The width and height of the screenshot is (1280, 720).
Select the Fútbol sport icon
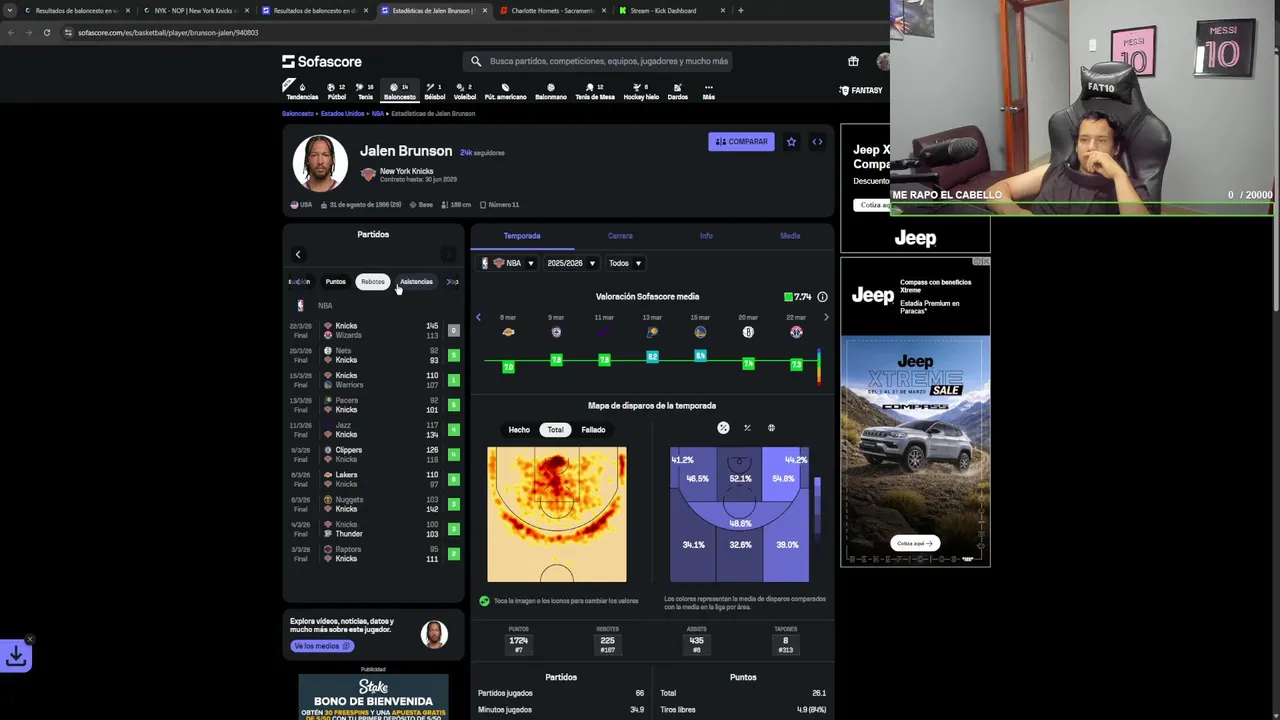(337, 91)
